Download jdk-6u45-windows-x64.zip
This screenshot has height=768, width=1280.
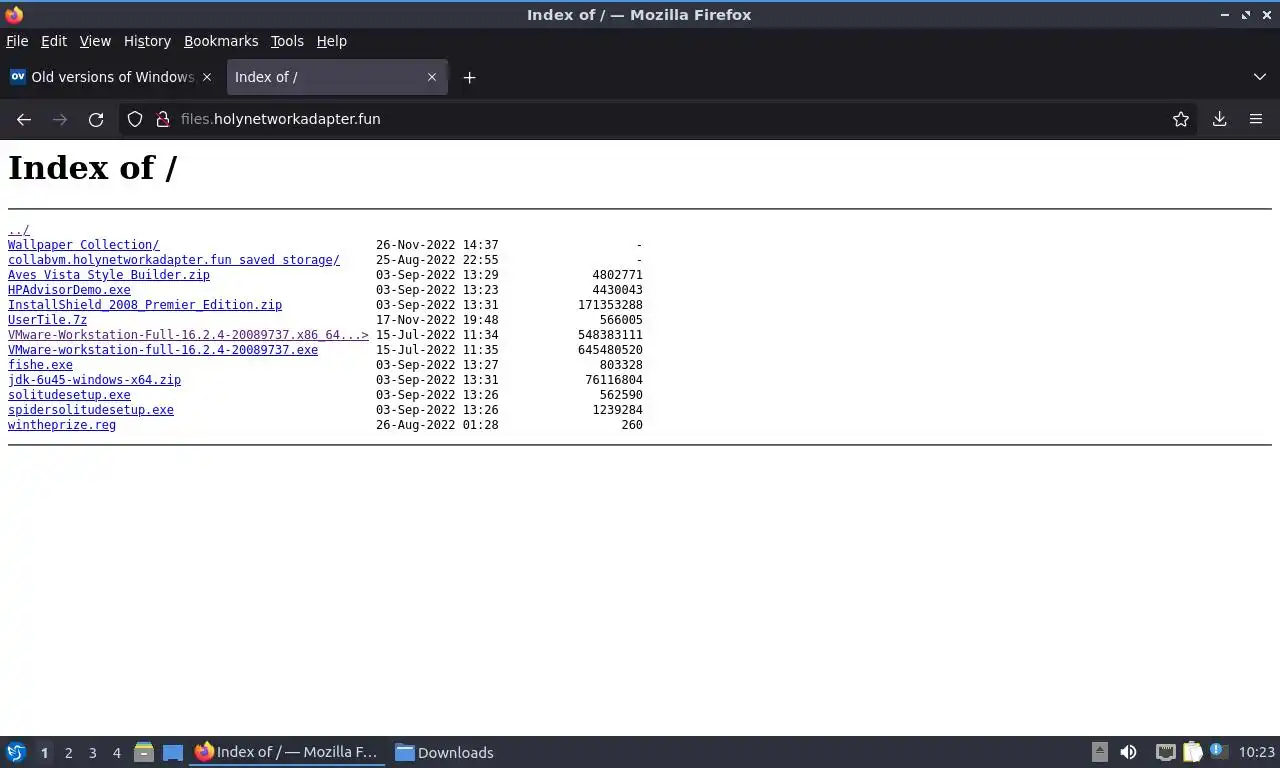click(94, 380)
